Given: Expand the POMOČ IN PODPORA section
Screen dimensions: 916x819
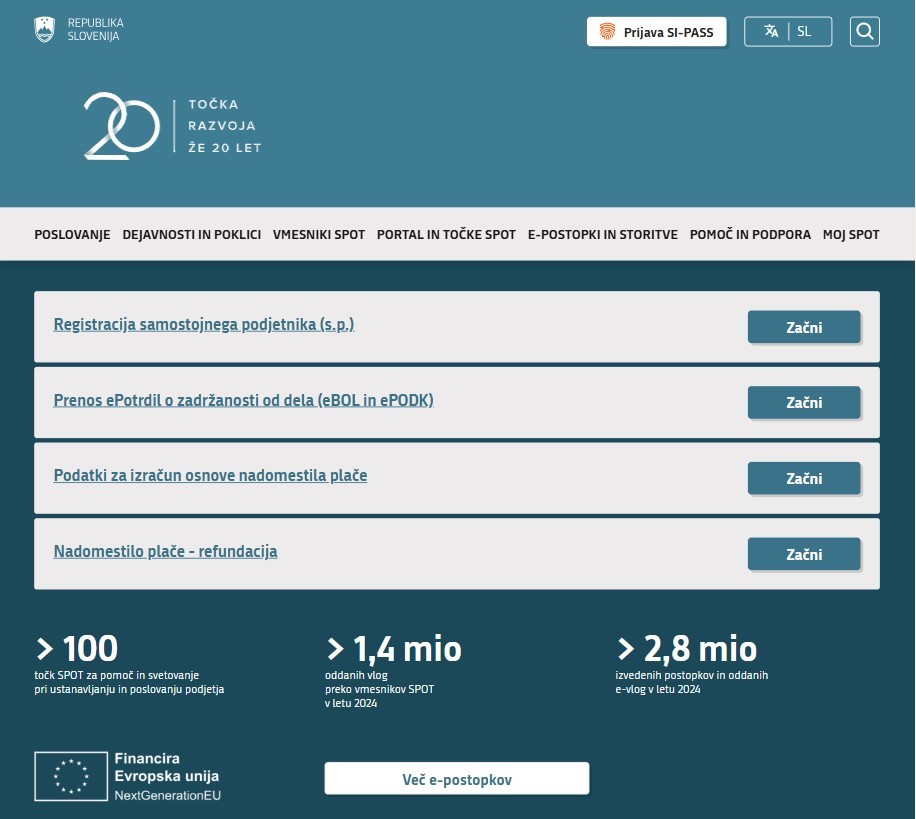Looking at the screenshot, I should (x=750, y=234).
